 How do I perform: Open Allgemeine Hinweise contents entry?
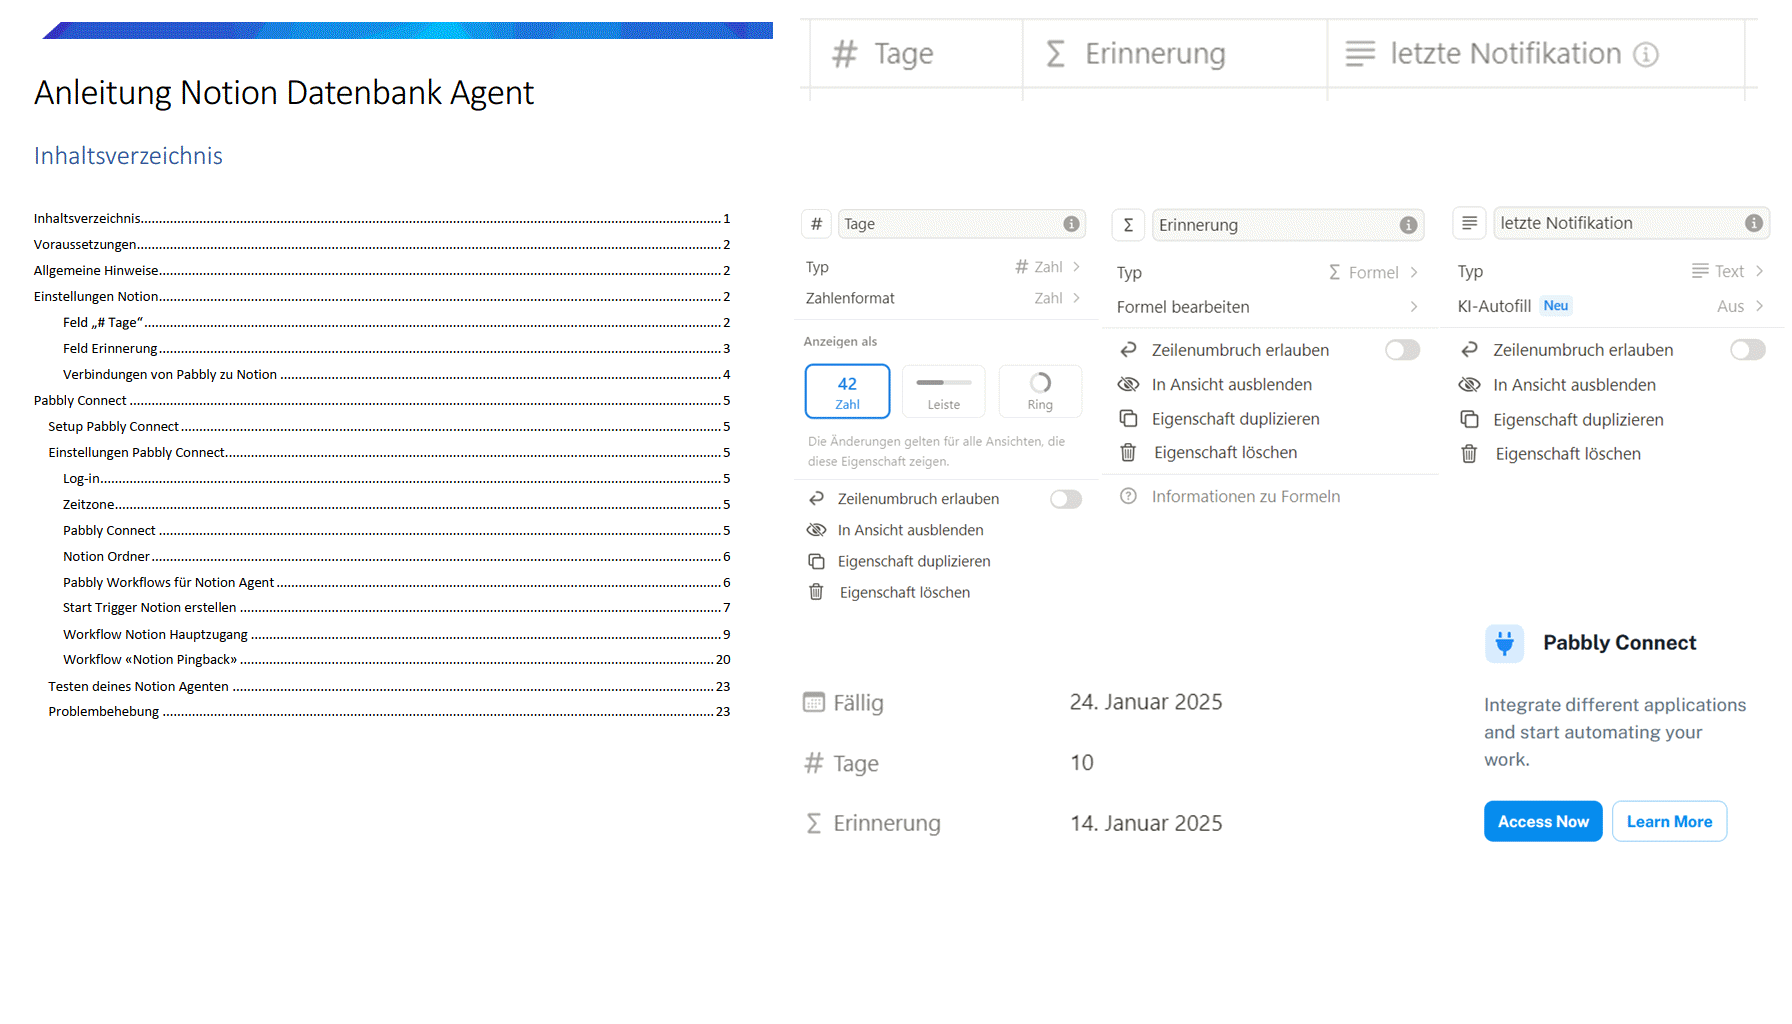(x=382, y=271)
